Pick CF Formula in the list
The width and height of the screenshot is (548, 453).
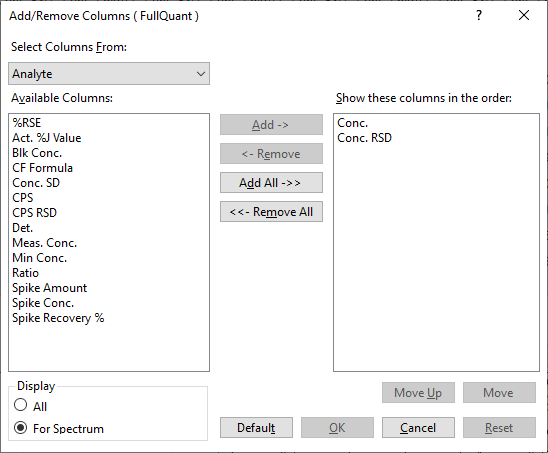(x=42, y=168)
